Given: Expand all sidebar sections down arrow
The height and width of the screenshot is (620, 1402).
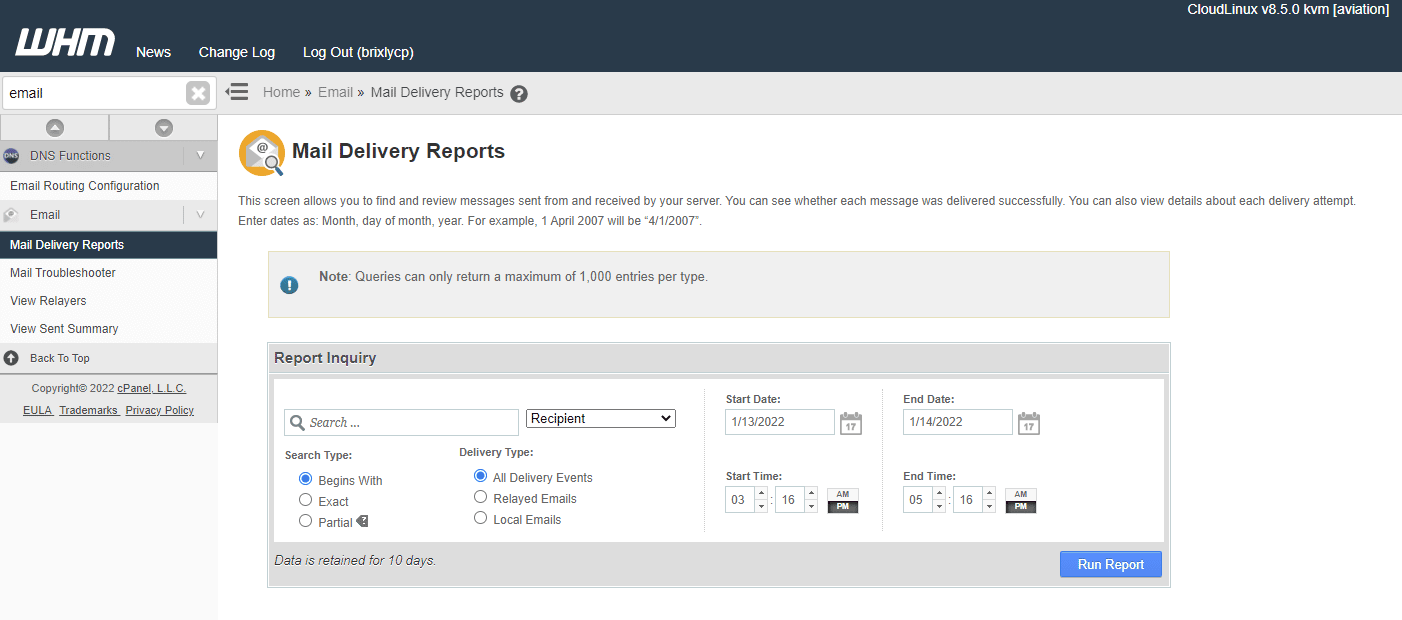Looking at the screenshot, I should click(164, 128).
